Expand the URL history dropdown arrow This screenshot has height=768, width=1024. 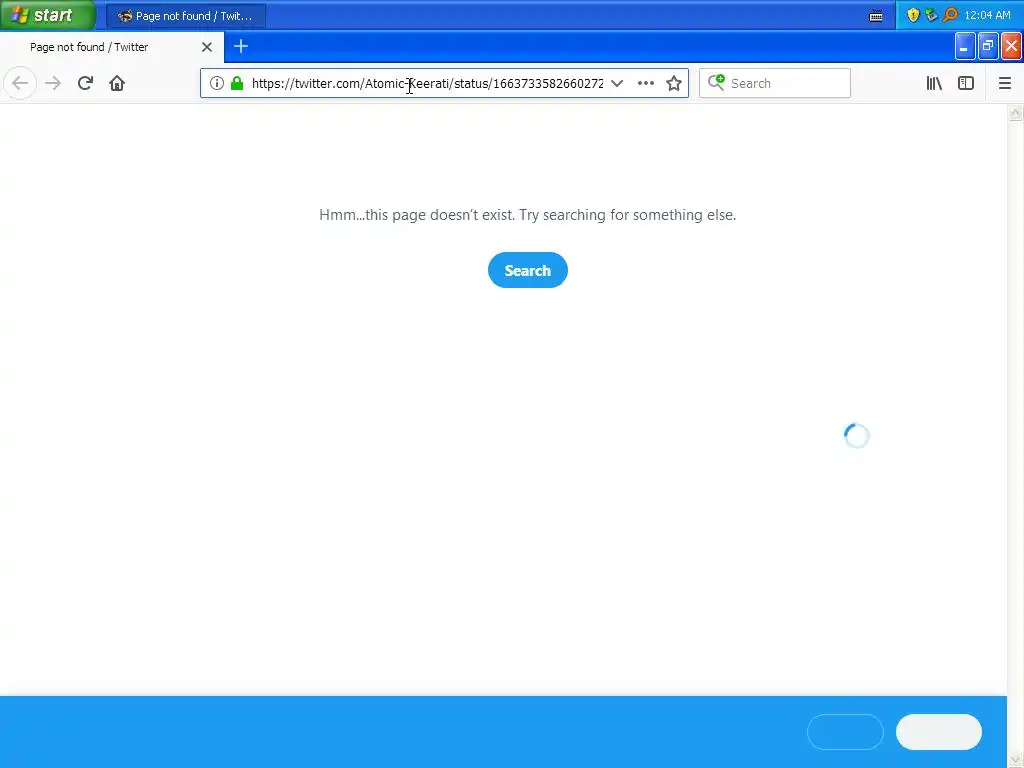(x=616, y=83)
